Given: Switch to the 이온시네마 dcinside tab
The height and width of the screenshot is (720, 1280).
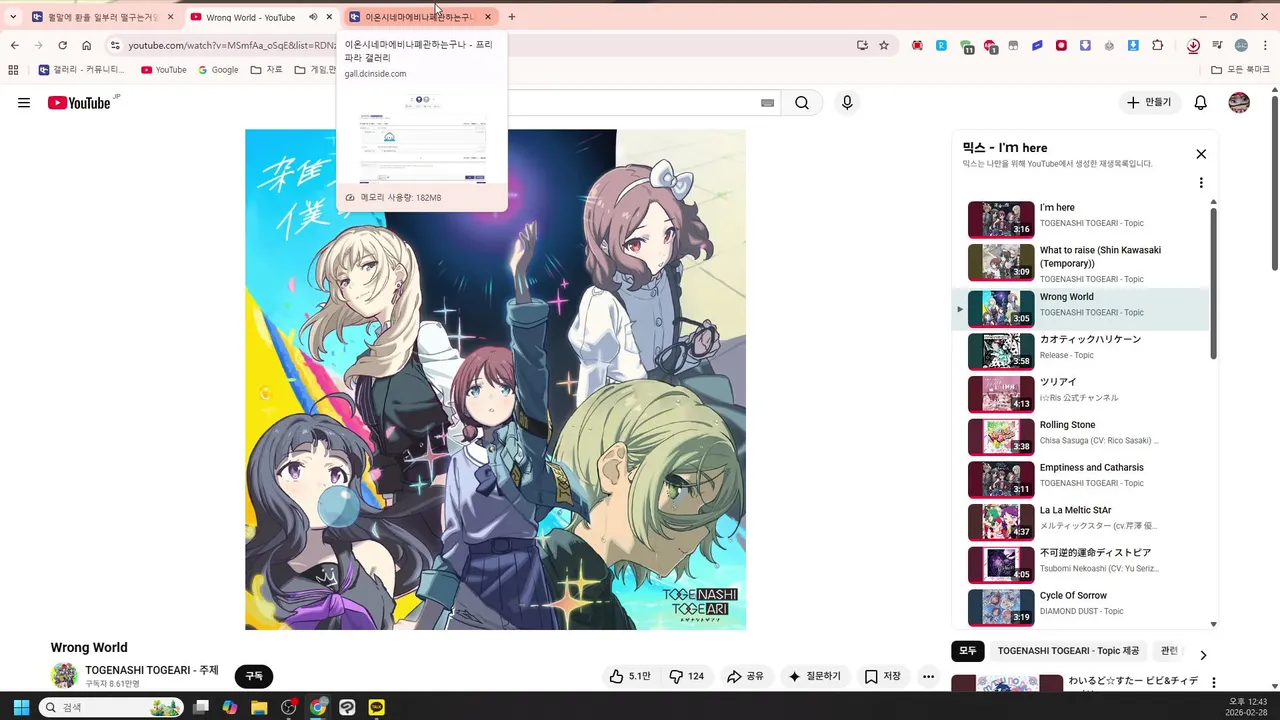Looking at the screenshot, I should pos(421,17).
